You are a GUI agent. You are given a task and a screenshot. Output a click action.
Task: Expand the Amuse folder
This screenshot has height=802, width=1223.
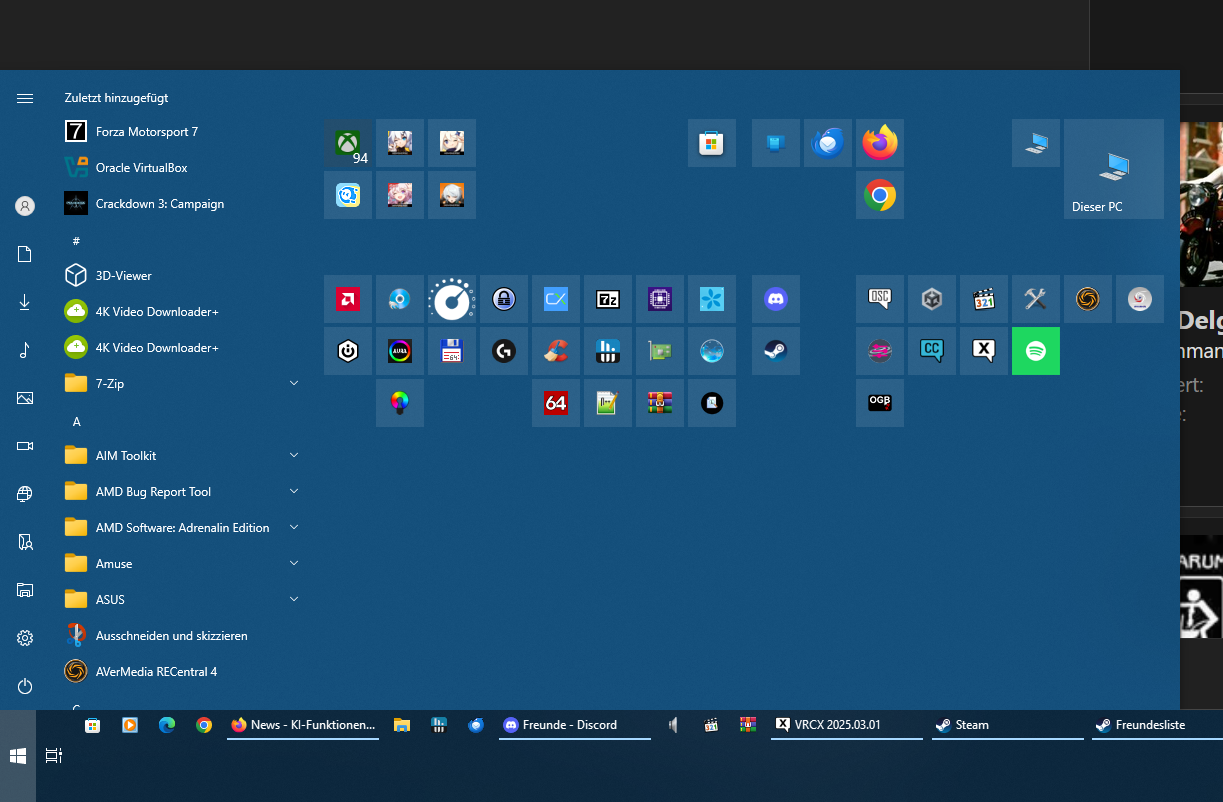click(182, 563)
